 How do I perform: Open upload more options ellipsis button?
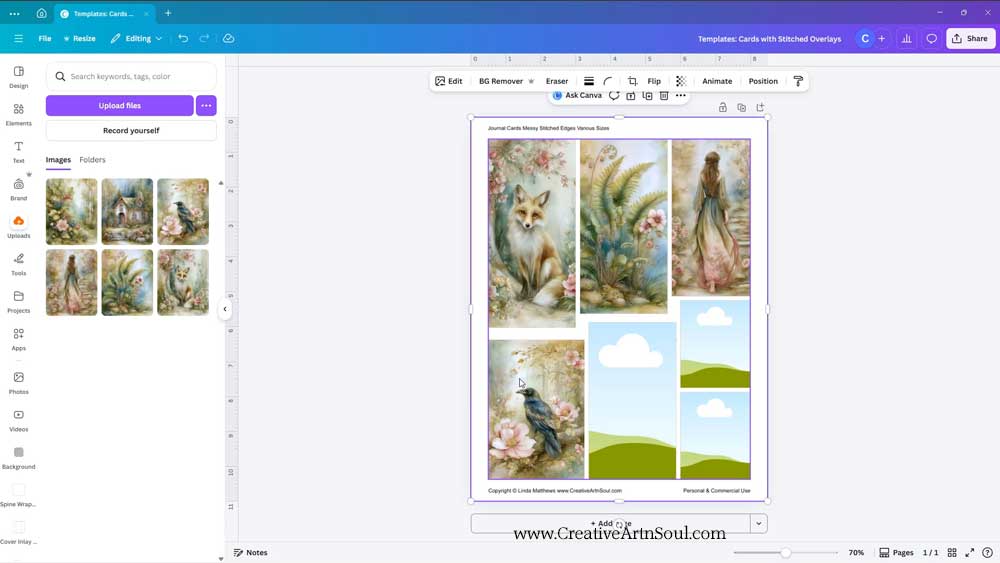[x=206, y=106]
